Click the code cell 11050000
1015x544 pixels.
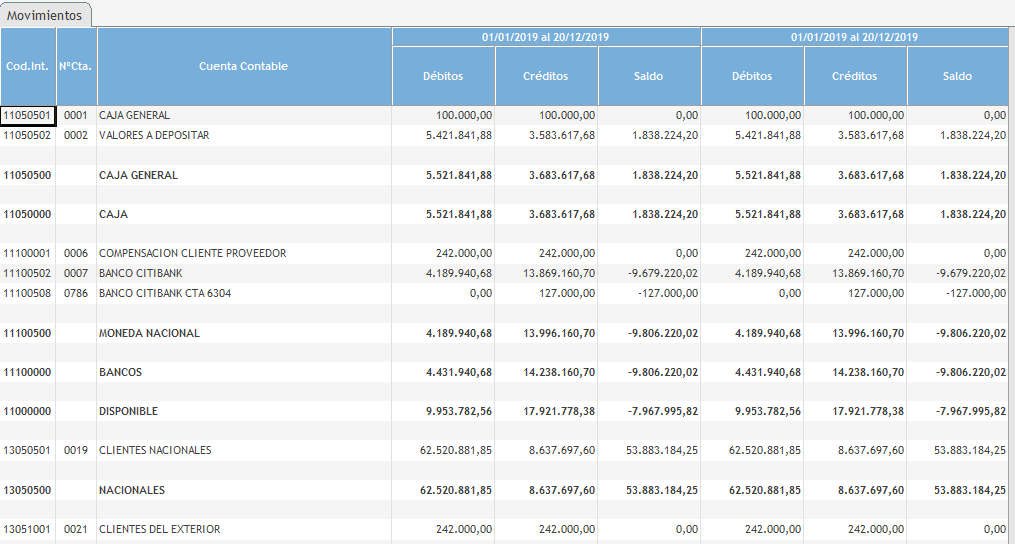pos(28,214)
